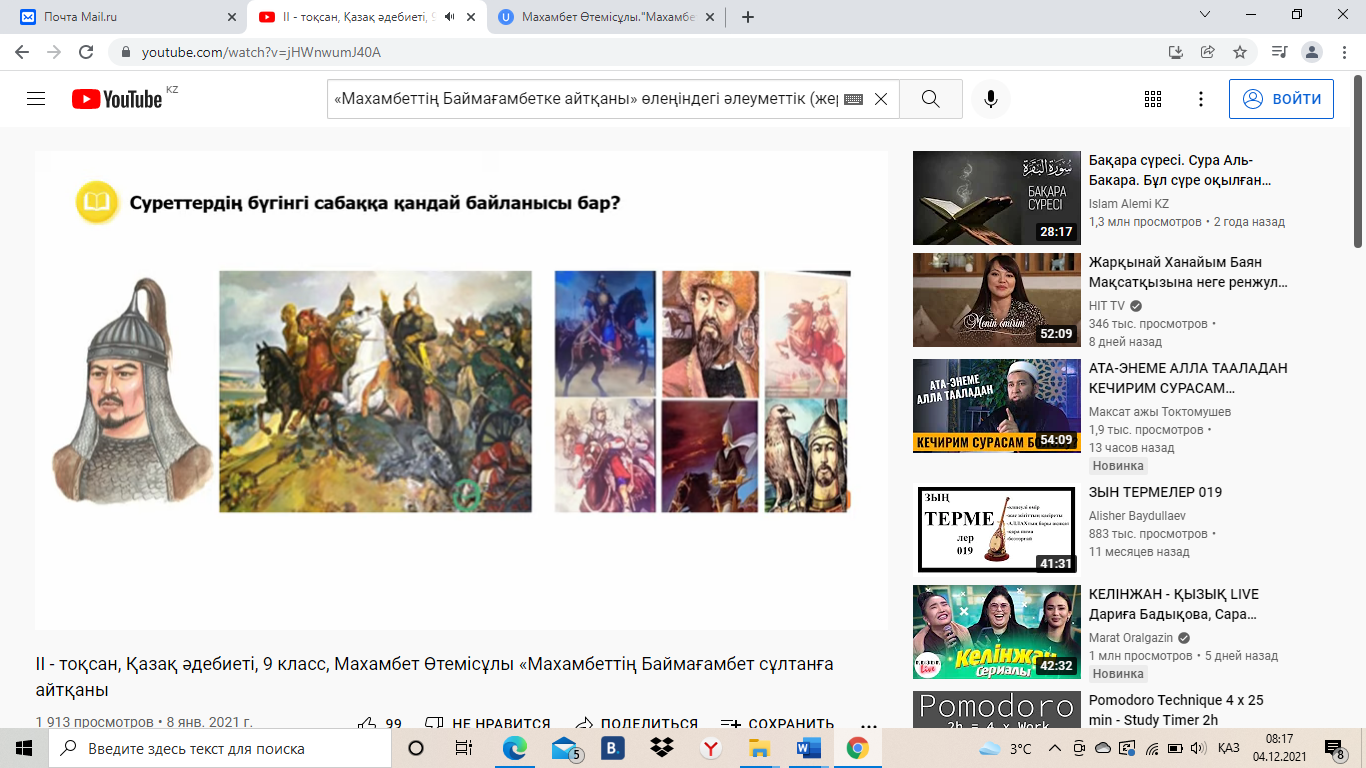
Task: Select the youtube.com address bar URL
Action: [x=261, y=52]
